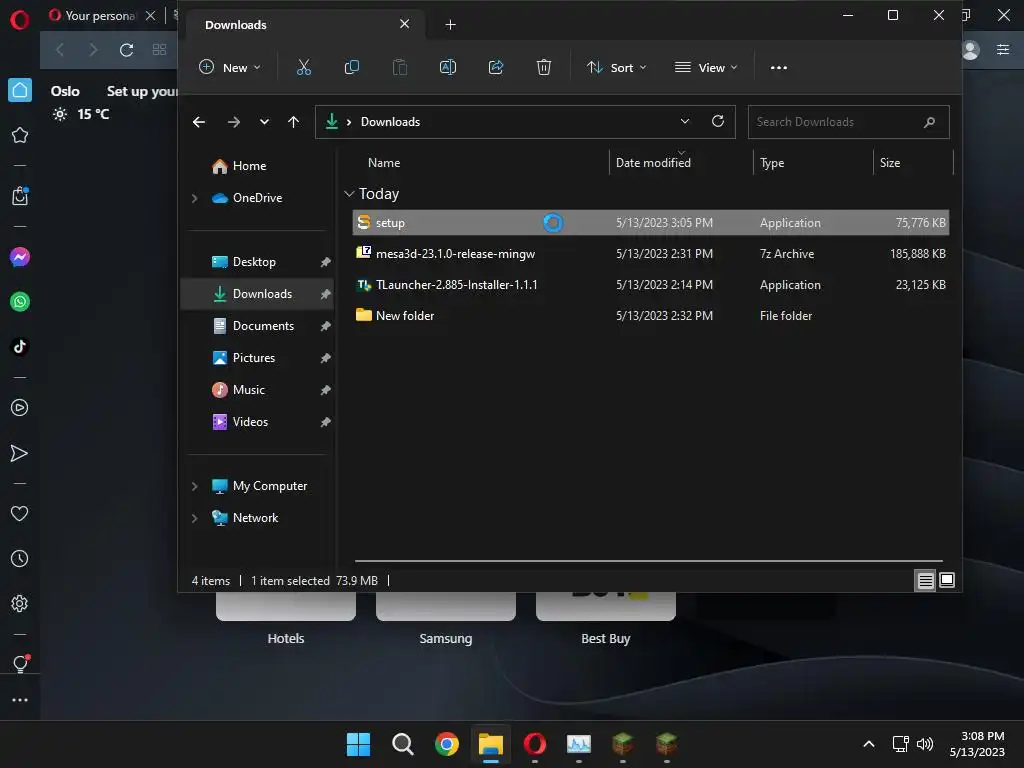Open Messenger in Opera sidebar
The width and height of the screenshot is (1024, 768).
tap(20, 257)
